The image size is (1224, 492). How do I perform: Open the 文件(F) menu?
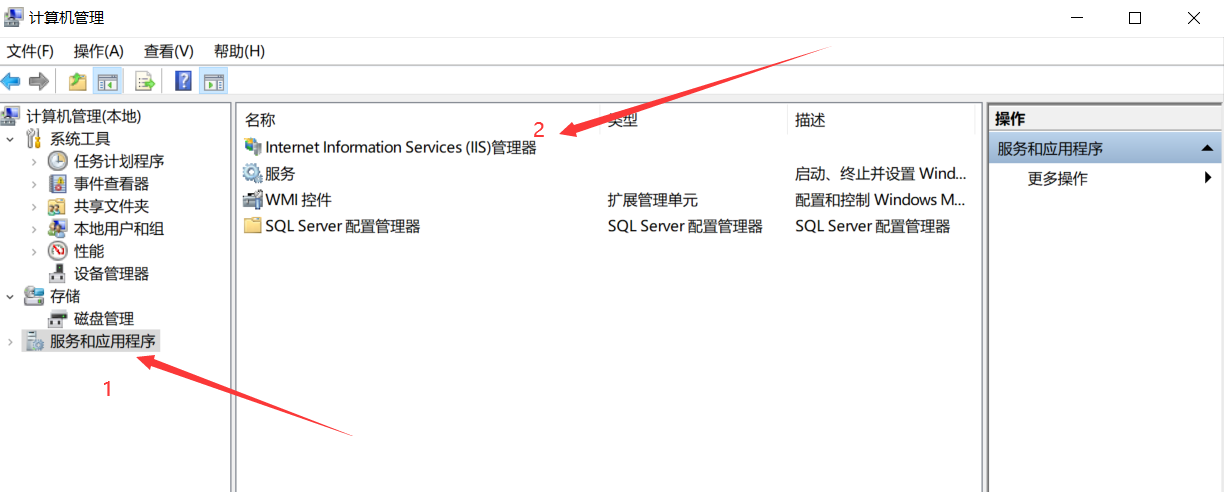pyautogui.click(x=30, y=51)
